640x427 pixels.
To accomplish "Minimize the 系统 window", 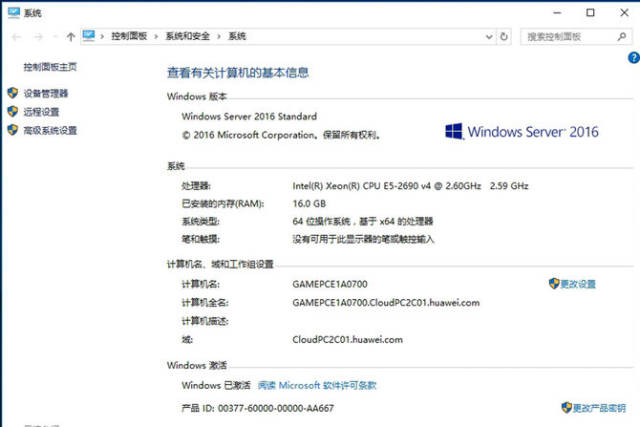I will (x=557, y=13).
